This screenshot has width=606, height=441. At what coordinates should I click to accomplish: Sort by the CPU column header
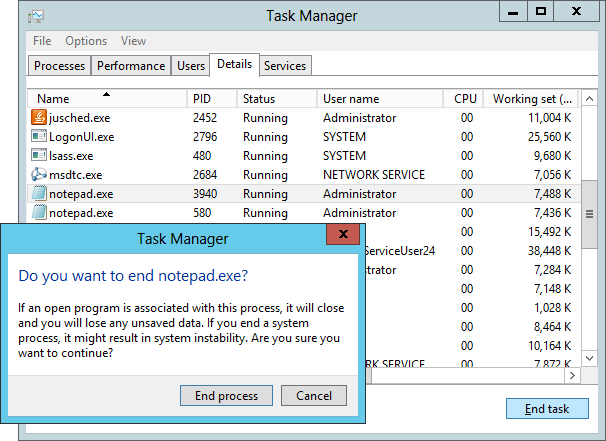pyautogui.click(x=465, y=99)
